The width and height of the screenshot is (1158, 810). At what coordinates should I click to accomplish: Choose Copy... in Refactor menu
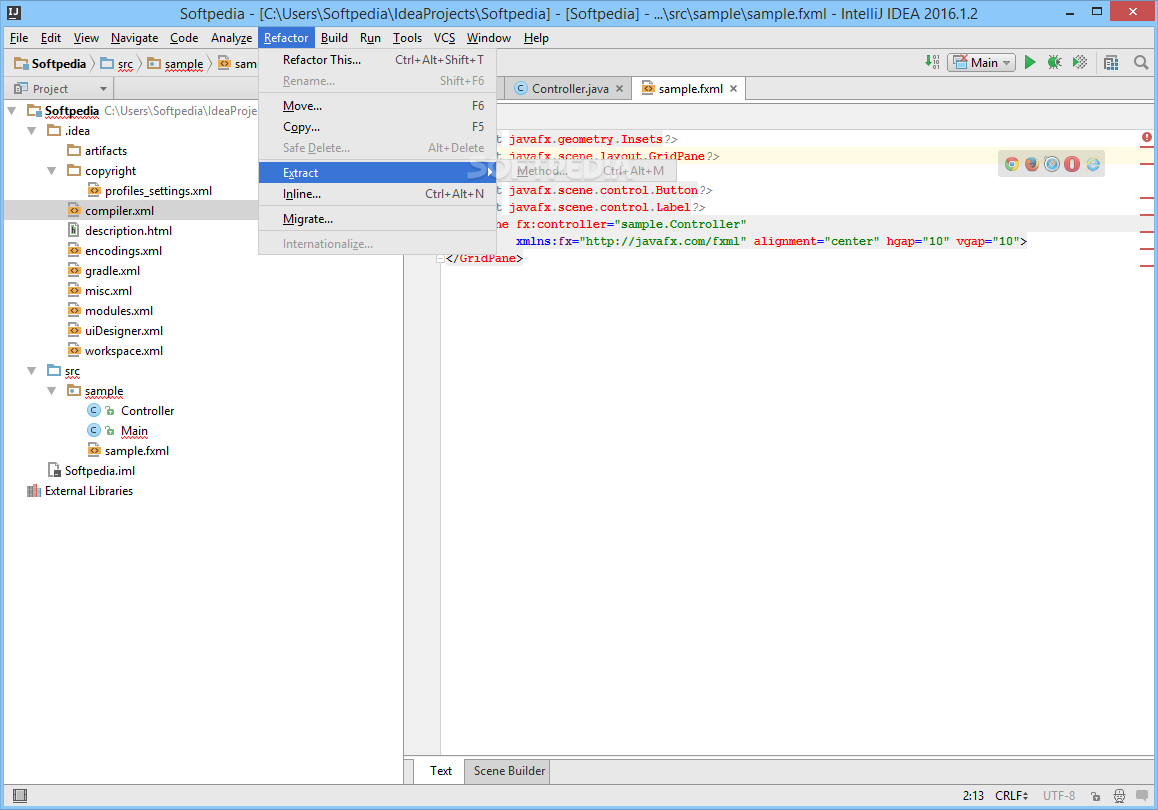point(377,127)
